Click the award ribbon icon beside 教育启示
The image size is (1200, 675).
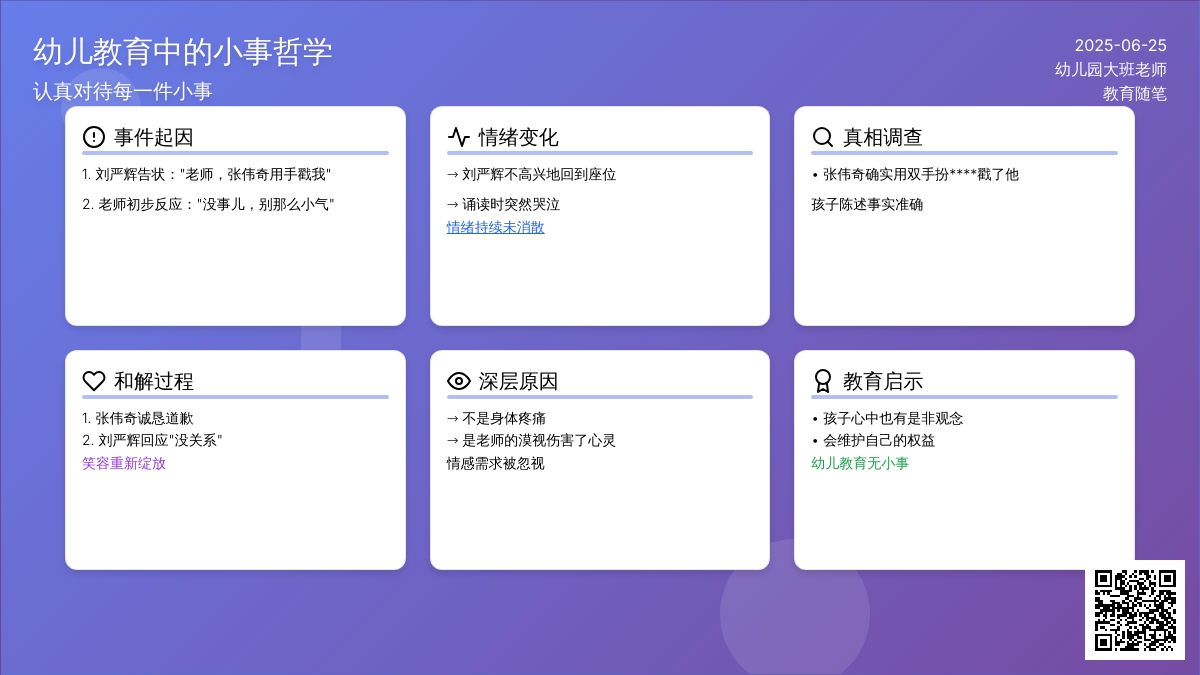(823, 381)
